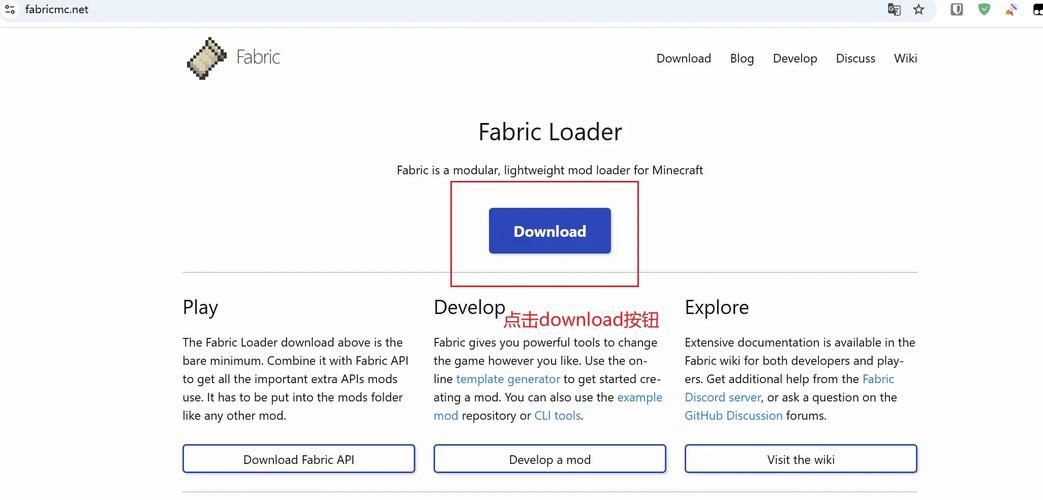The height and width of the screenshot is (500, 1043).
Task: Click the colorful pen extension icon
Action: [1012, 10]
